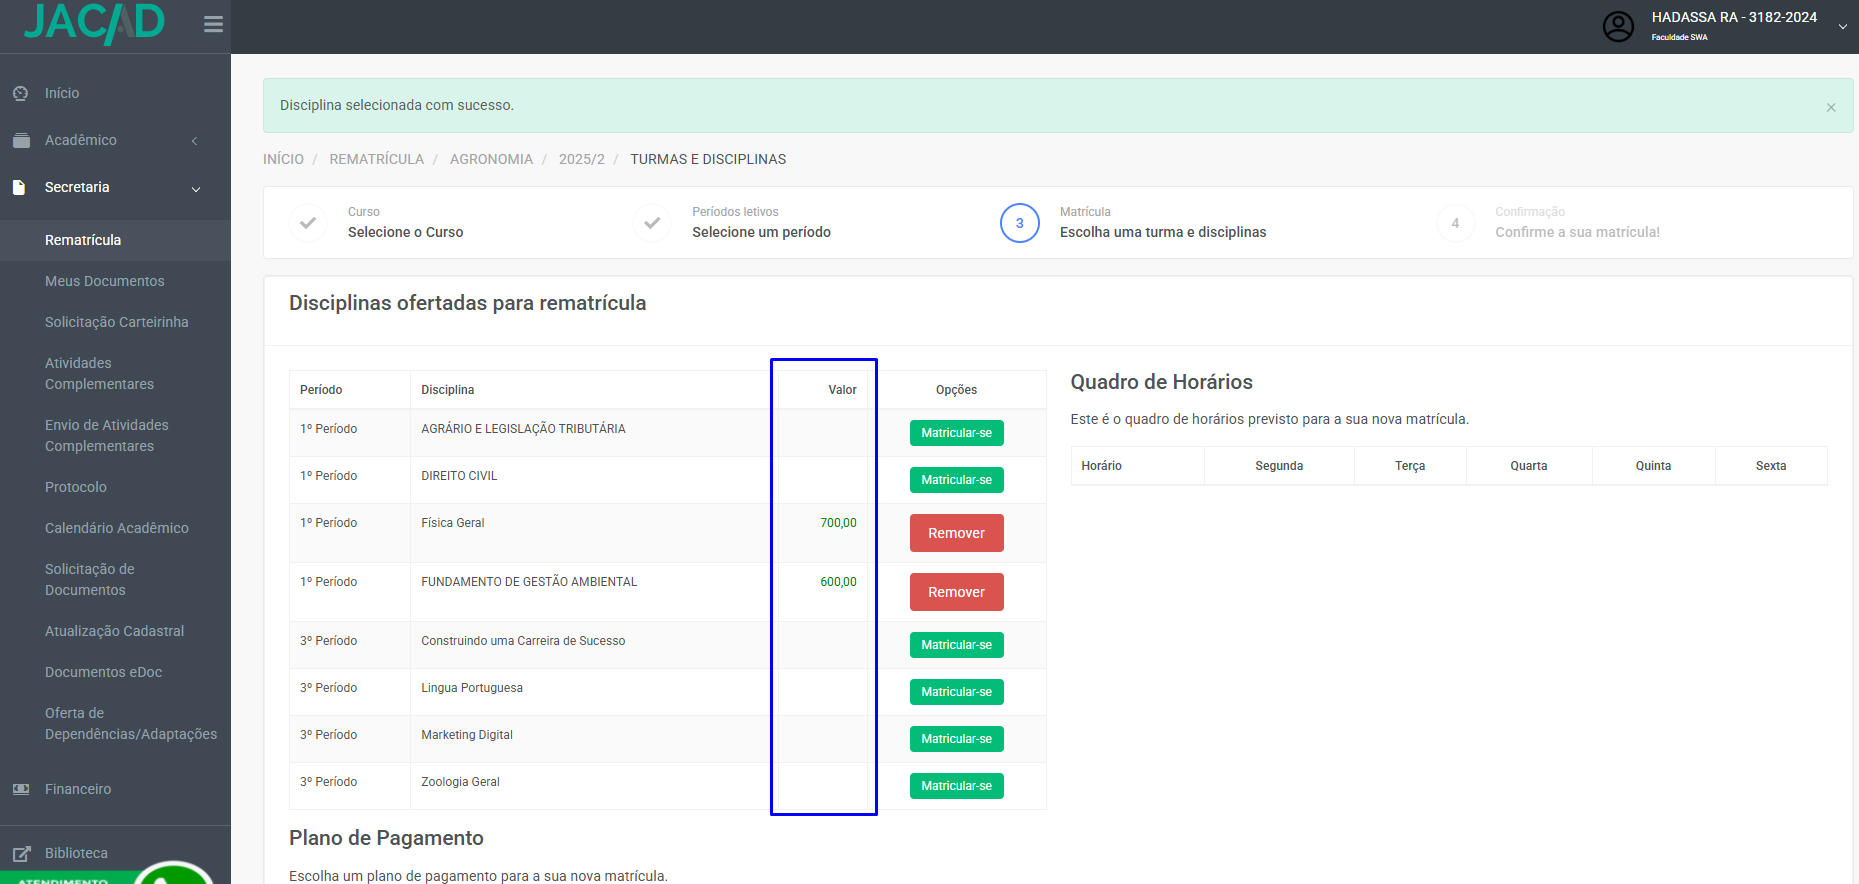Image resolution: width=1859 pixels, height=884 pixels.
Task: Open Oferta de Dependências/Adaptações item
Action: click(131, 723)
